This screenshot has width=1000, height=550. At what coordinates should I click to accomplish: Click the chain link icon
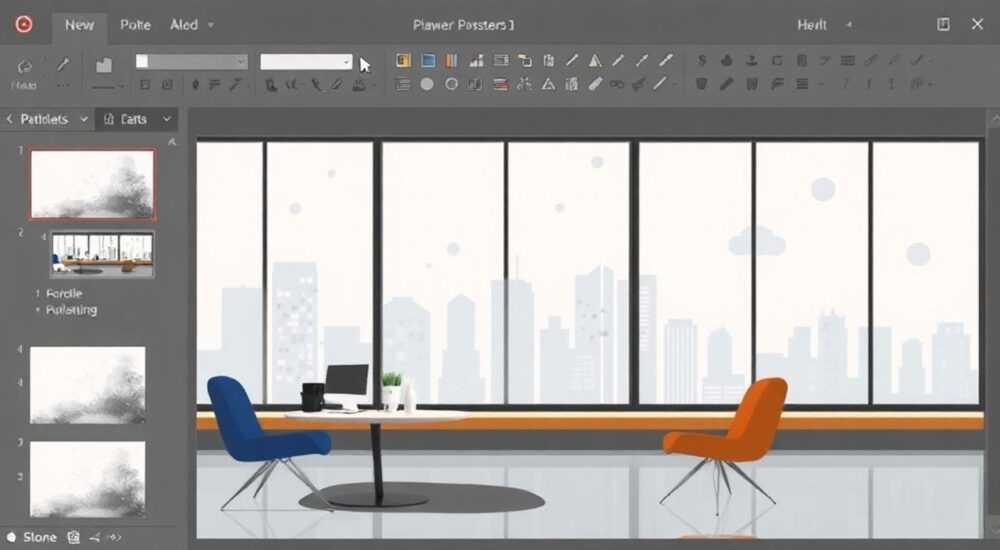[617, 84]
